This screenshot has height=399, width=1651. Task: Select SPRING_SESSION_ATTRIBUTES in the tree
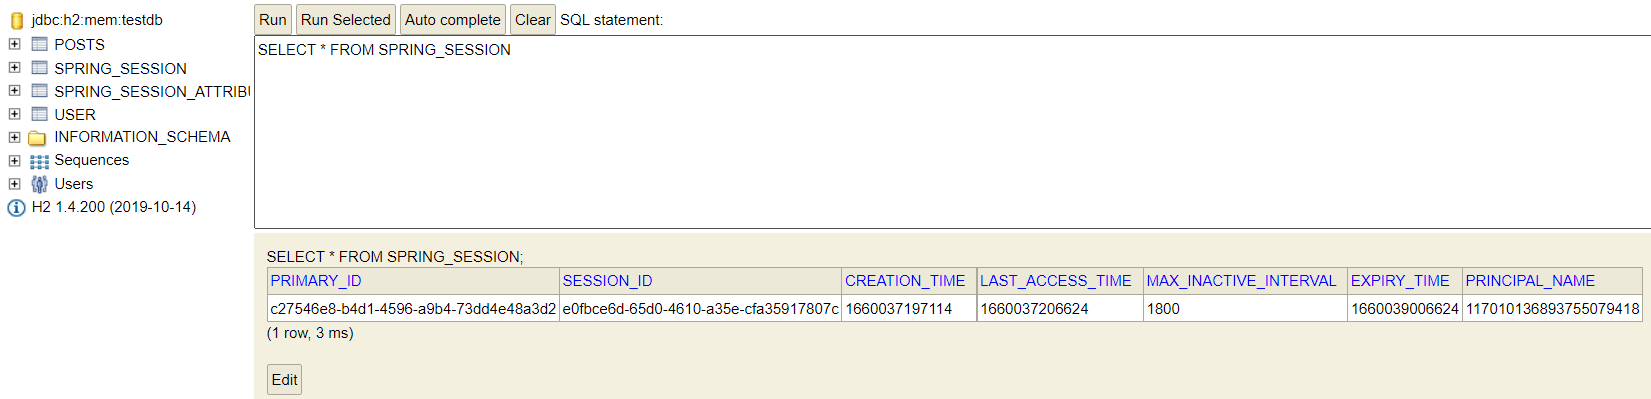point(152,92)
